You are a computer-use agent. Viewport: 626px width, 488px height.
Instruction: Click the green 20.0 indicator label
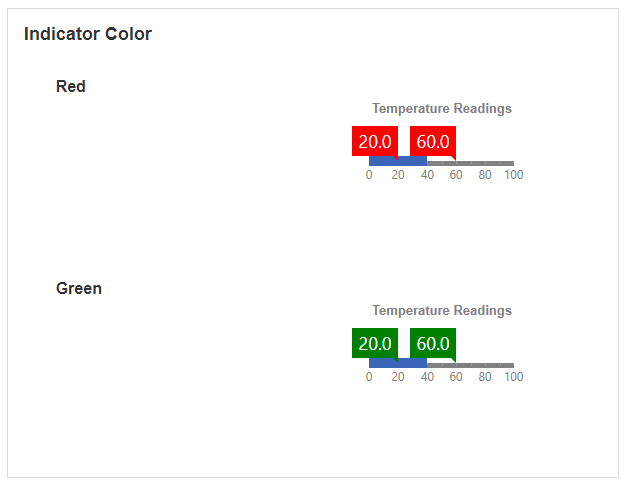point(375,343)
